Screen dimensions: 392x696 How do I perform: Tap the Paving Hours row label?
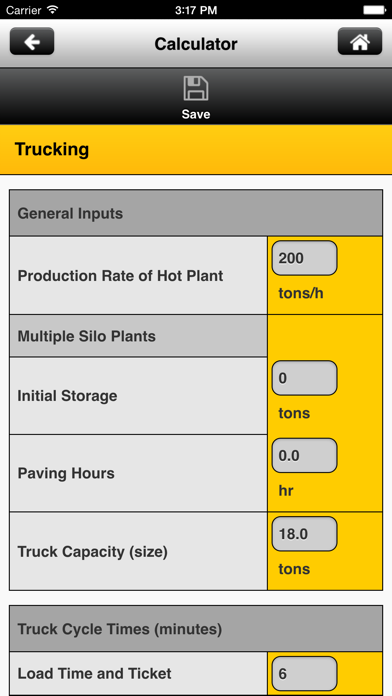click(66, 473)
